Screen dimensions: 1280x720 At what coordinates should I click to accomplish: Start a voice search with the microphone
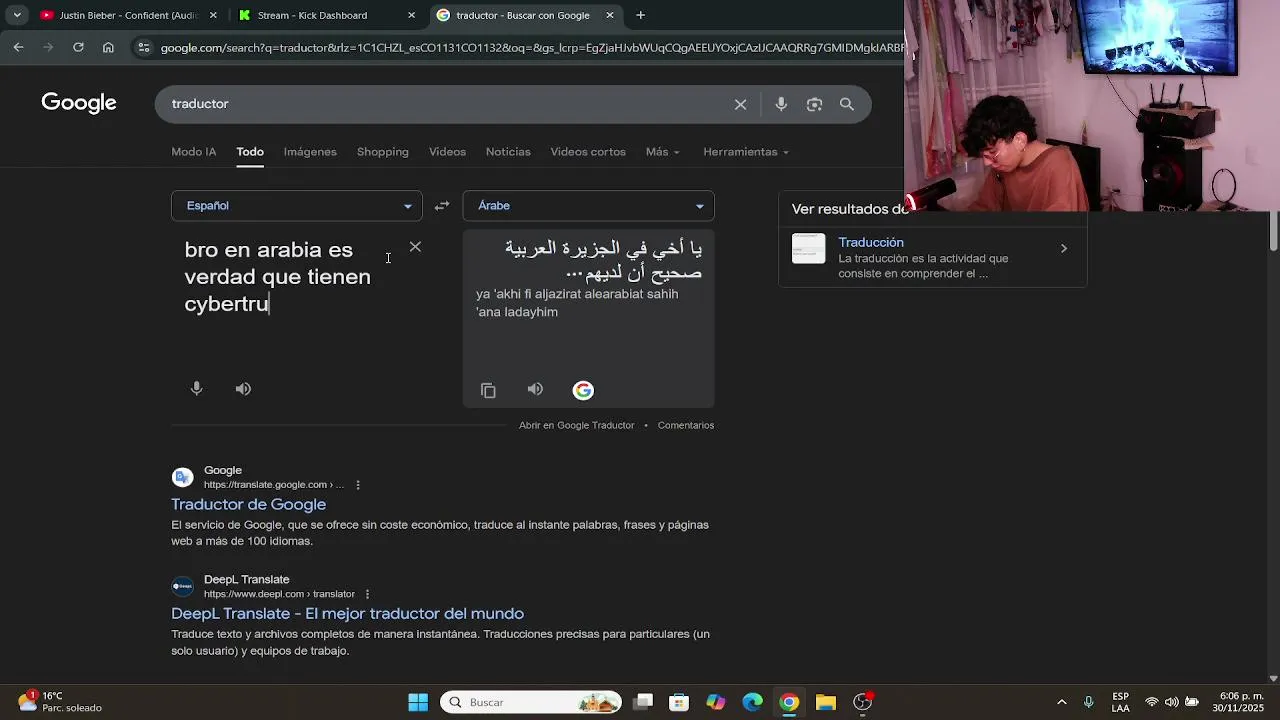(x=781, y=104)
